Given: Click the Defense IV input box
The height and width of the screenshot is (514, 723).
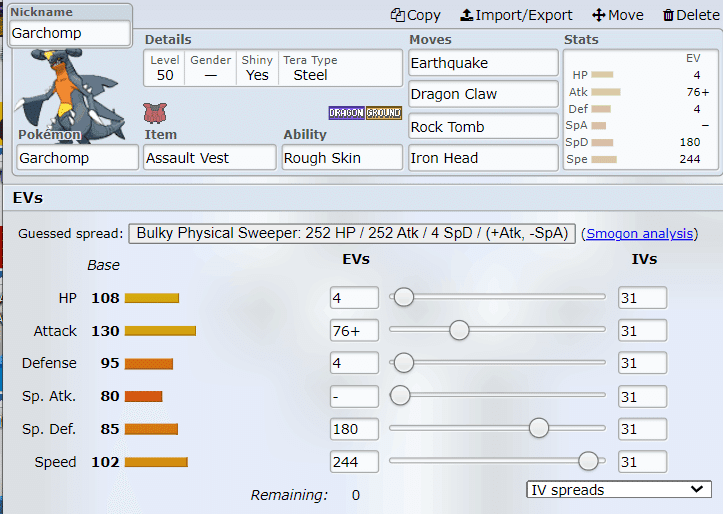Looking at the screenshot, I should [642, 363].
